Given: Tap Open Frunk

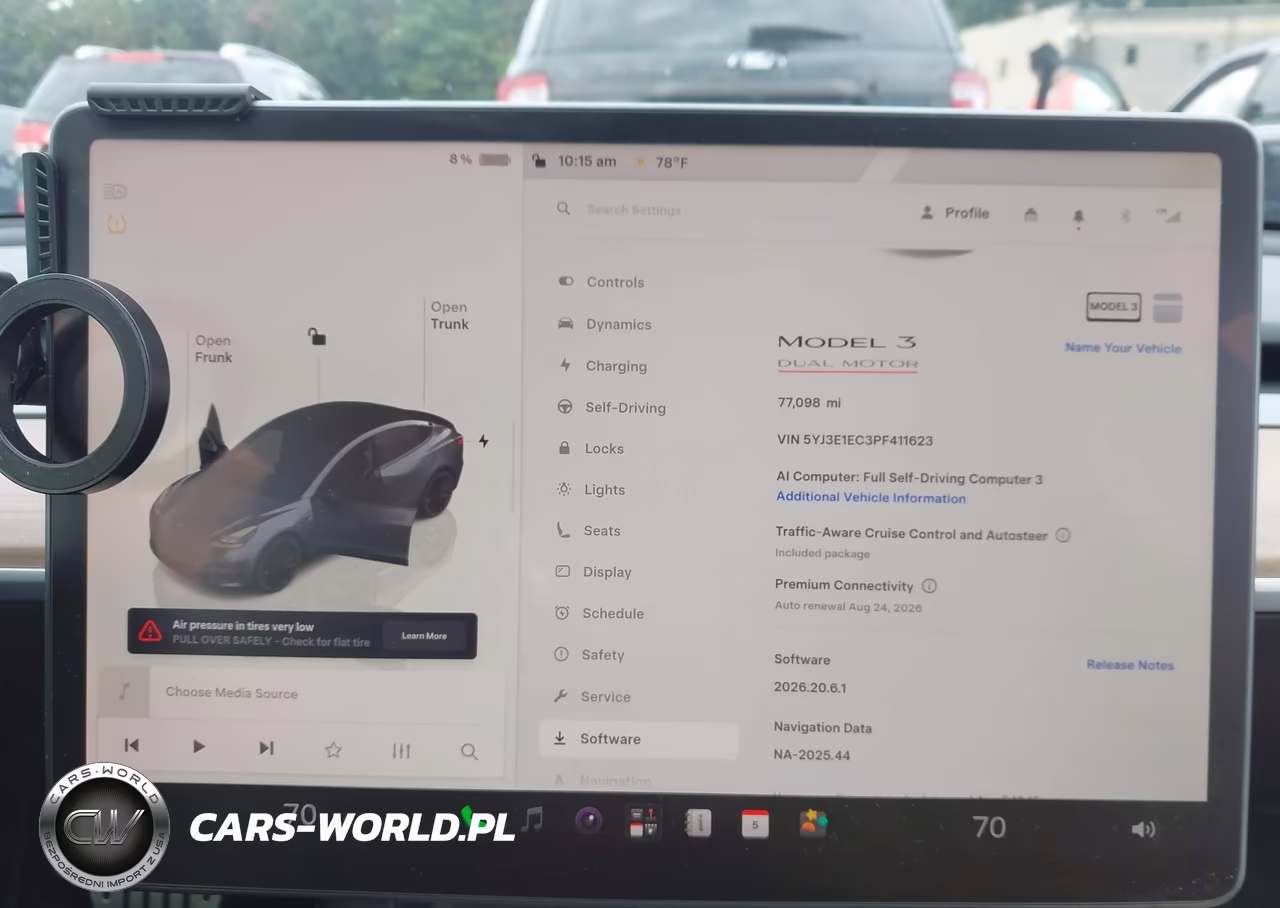Looking at the screenshot, I should click(x=213, y=349).
